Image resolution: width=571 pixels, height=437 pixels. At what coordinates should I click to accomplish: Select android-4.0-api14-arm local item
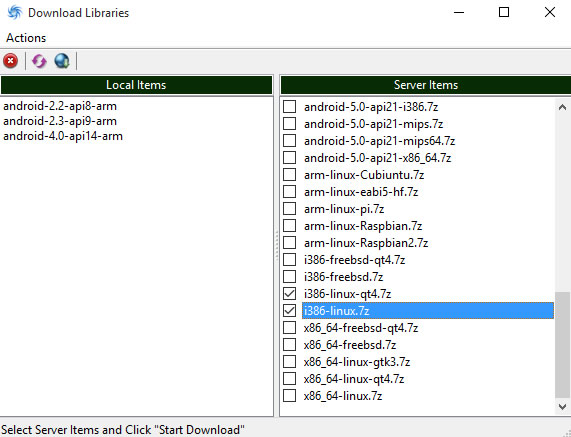(63, 136)
